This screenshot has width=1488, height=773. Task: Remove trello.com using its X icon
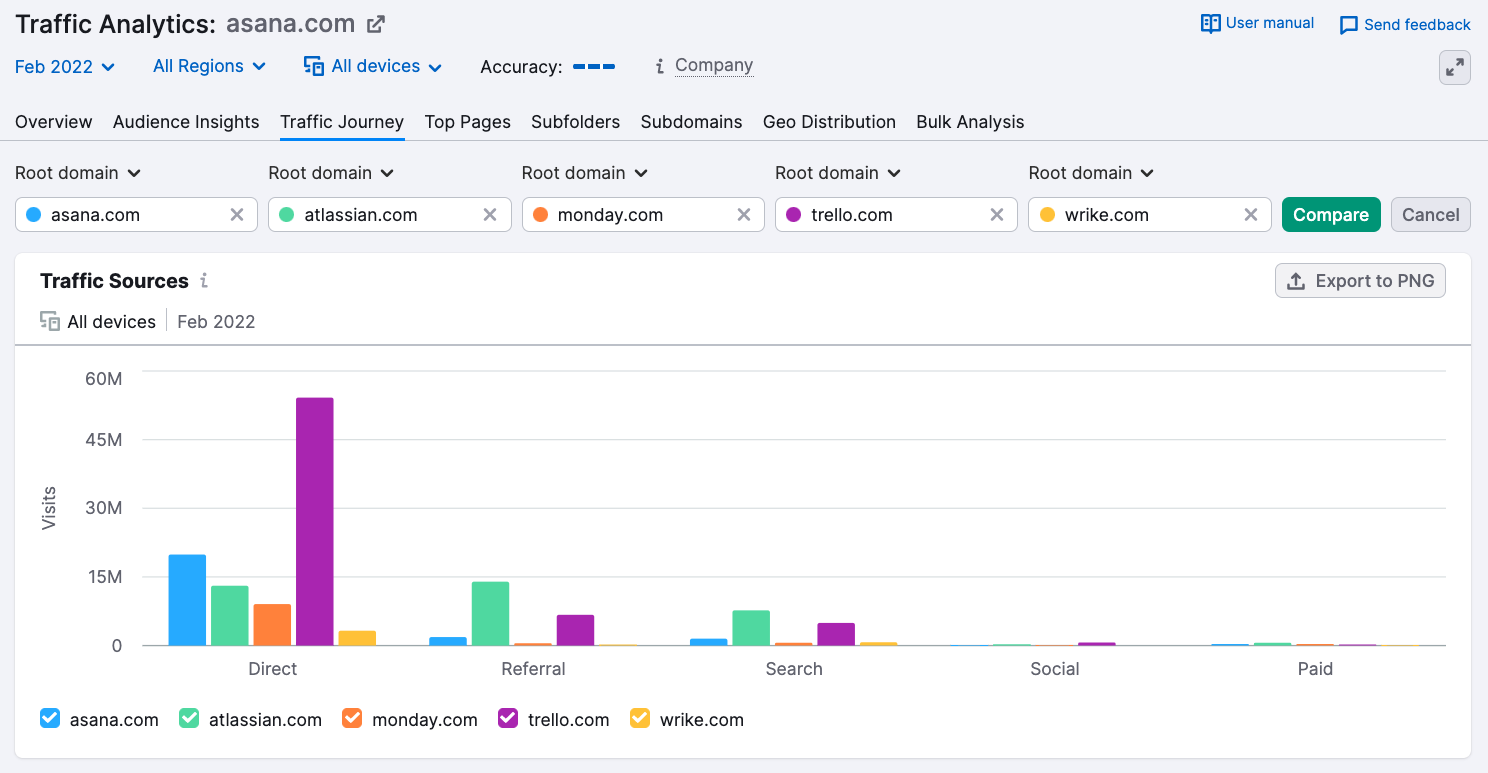click(997, 215)
